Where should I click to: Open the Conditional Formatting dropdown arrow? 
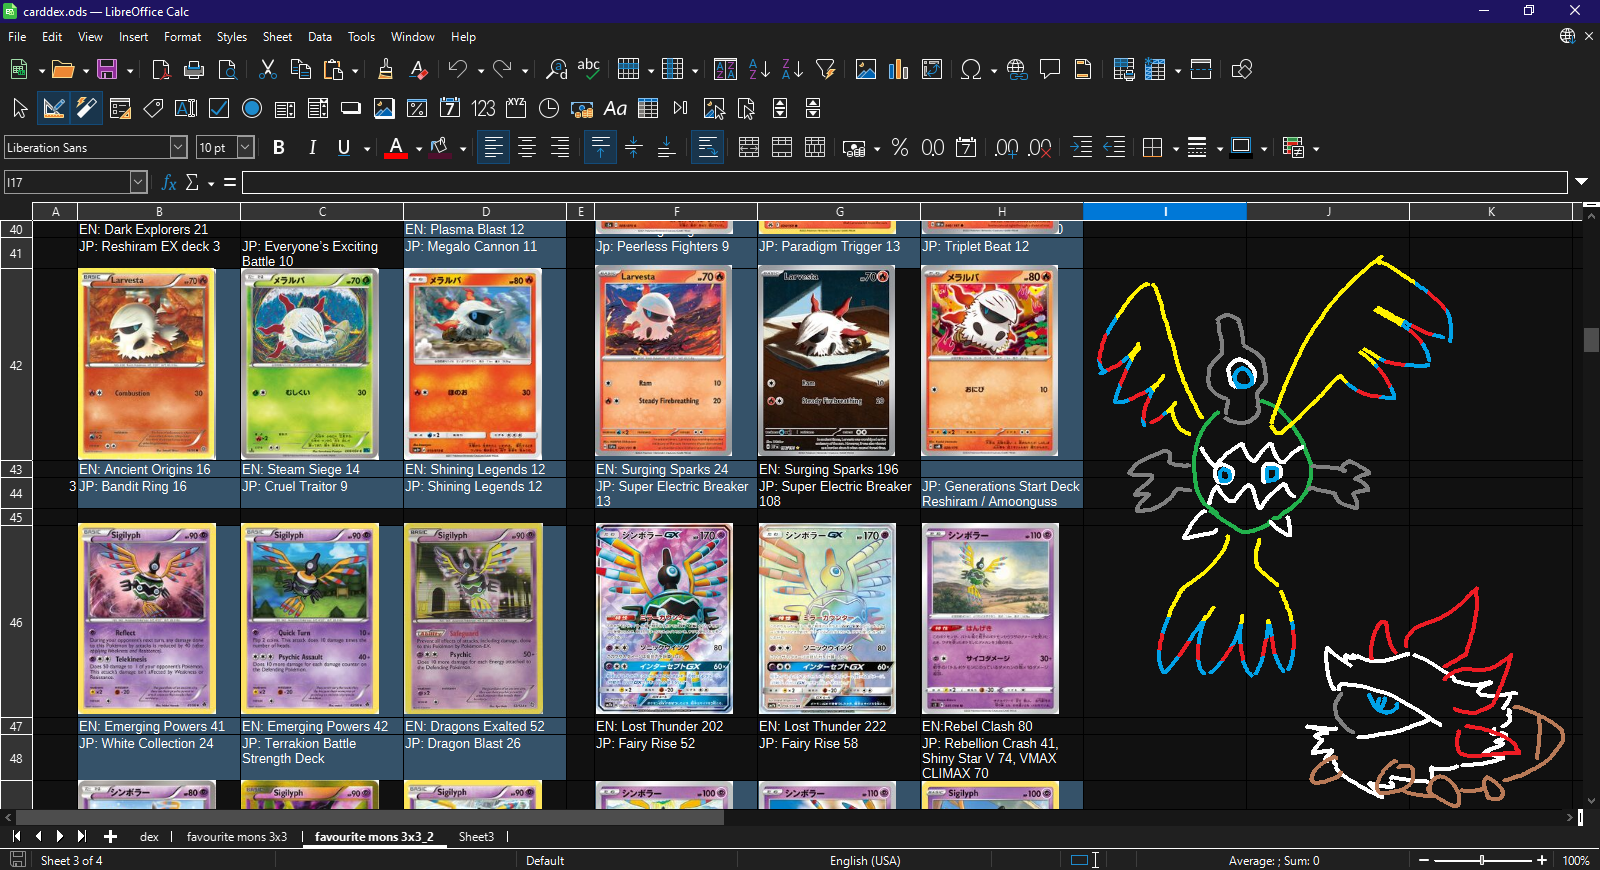pos(1316,149)
